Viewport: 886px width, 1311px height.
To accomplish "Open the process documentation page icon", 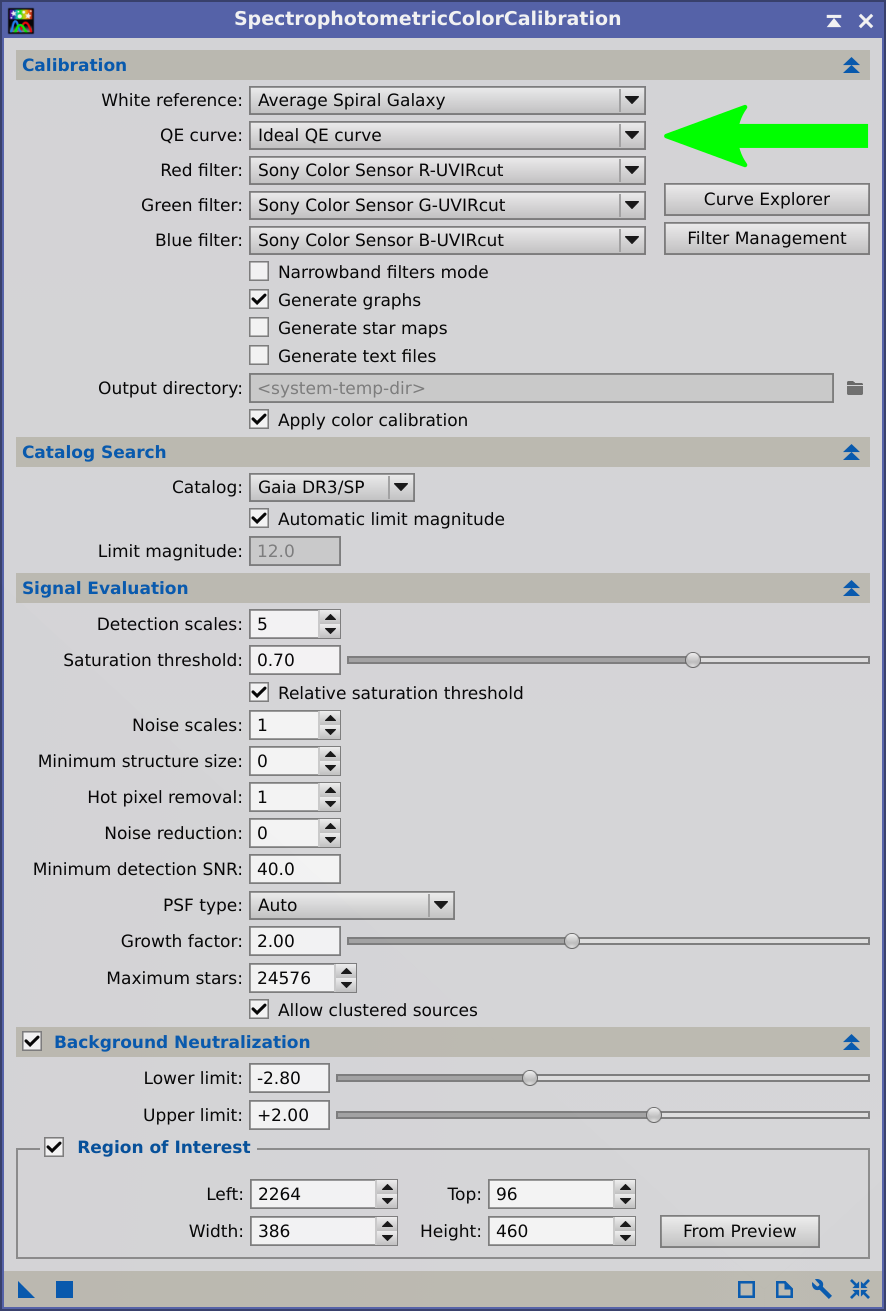I will [784, 1289].
